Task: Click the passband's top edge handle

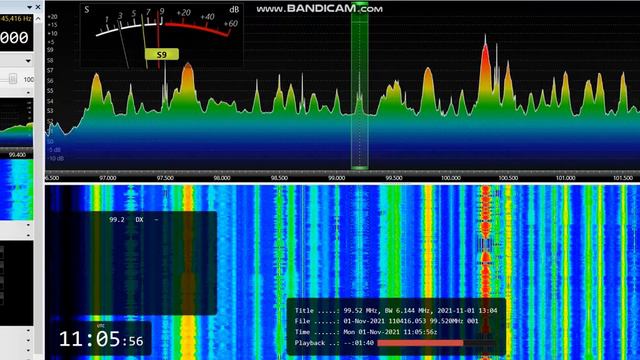Action: tap(360, 4)
